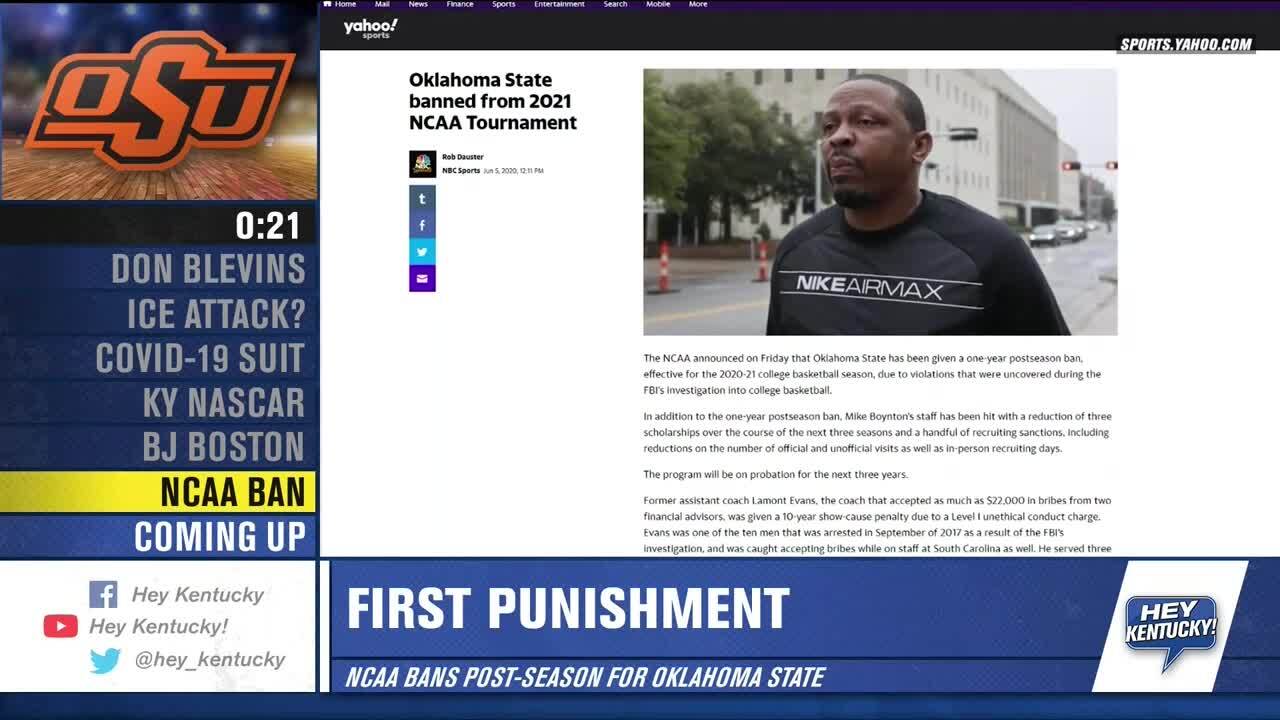Click paragraph starting 'The NCAA announced on Friday'

[872, 374]
